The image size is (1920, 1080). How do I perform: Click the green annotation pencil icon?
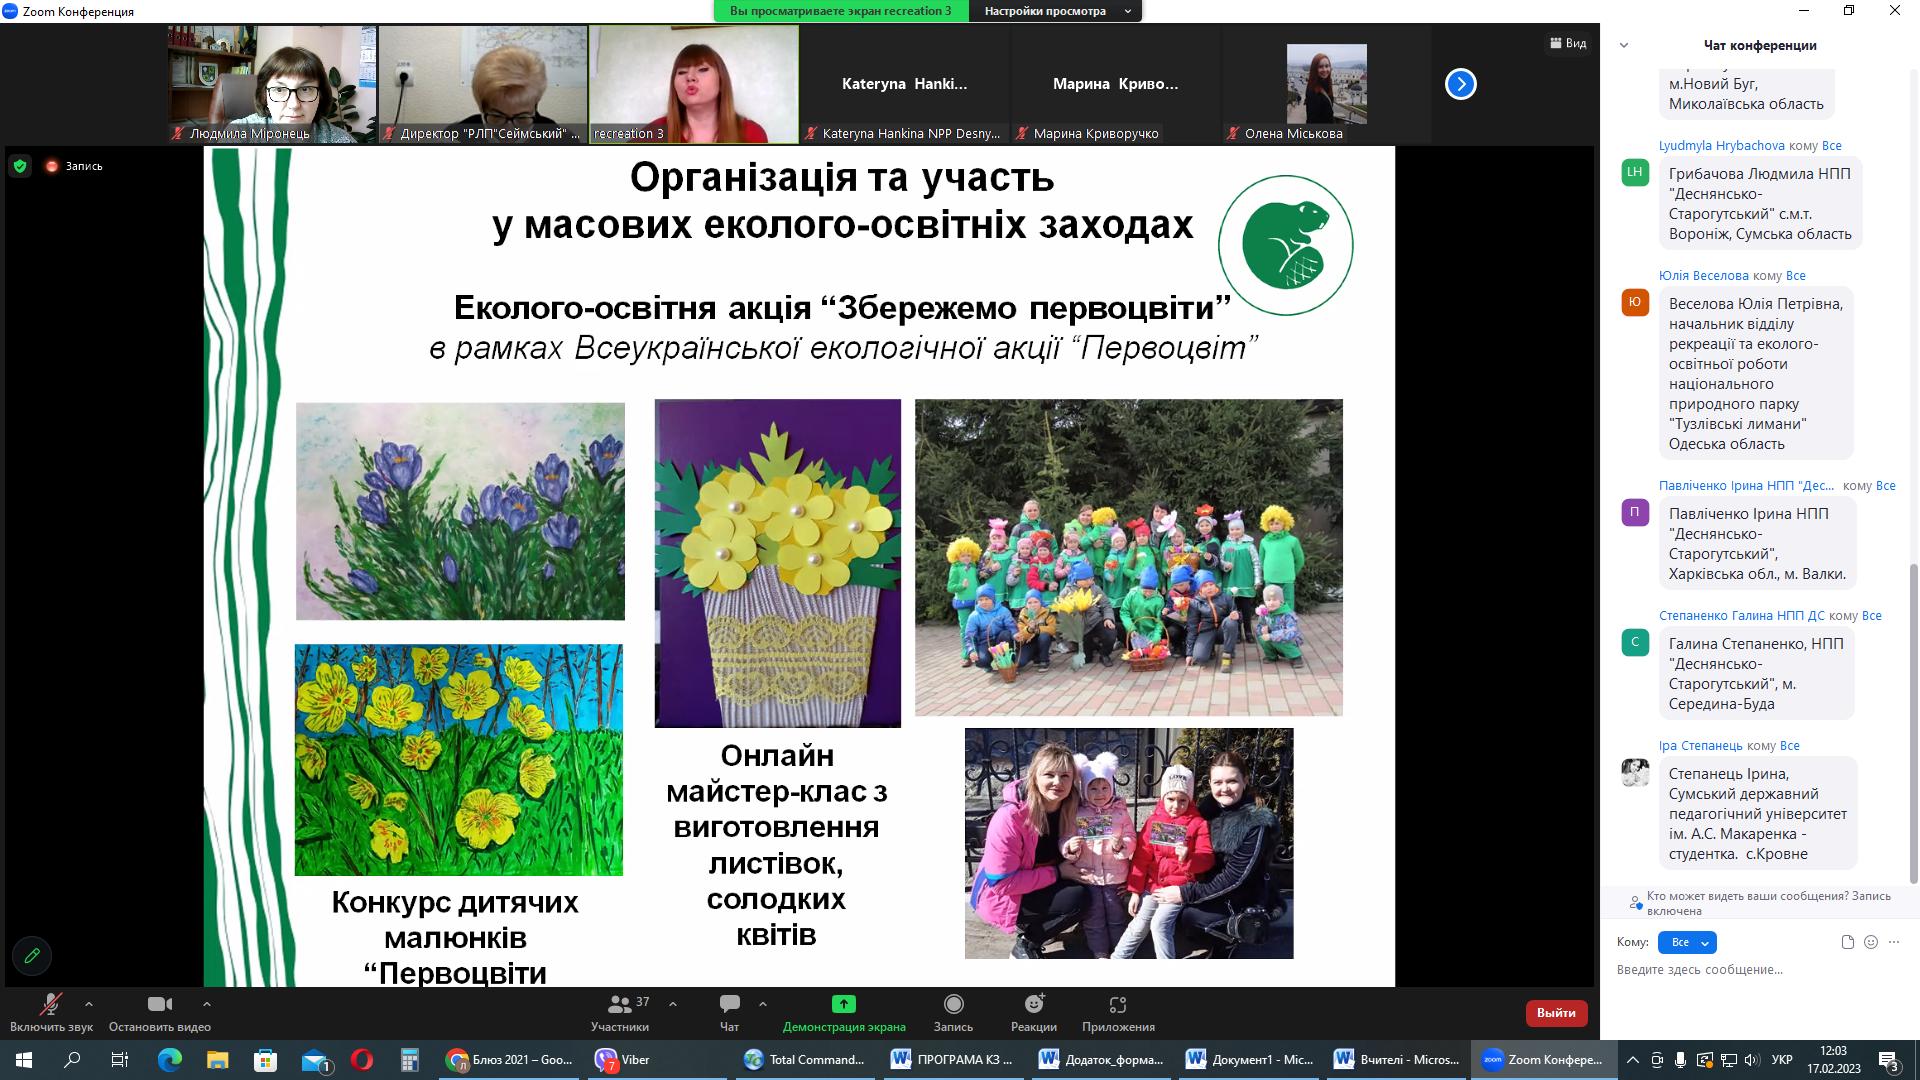[x=32, y=955]
